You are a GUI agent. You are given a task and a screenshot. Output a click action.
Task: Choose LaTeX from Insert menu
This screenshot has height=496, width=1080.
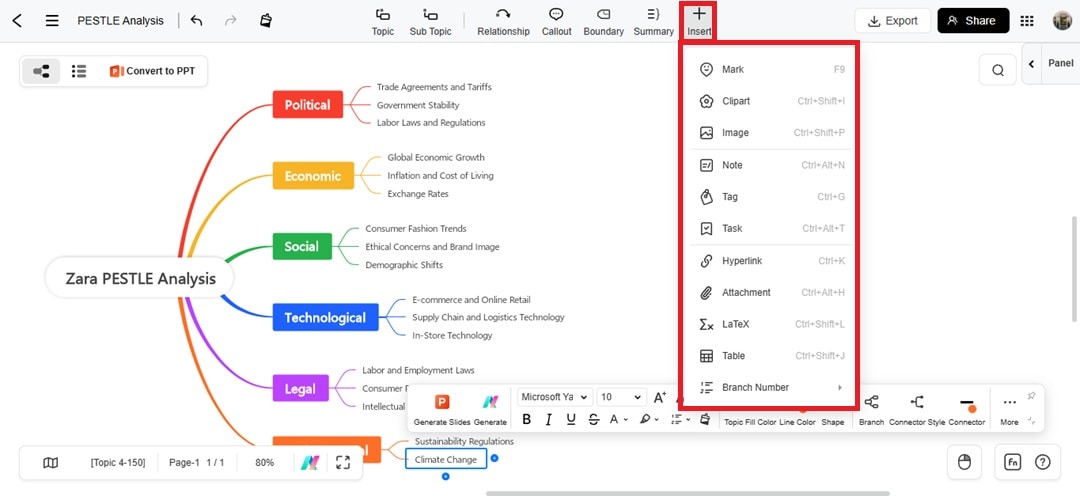click(771, 324)
